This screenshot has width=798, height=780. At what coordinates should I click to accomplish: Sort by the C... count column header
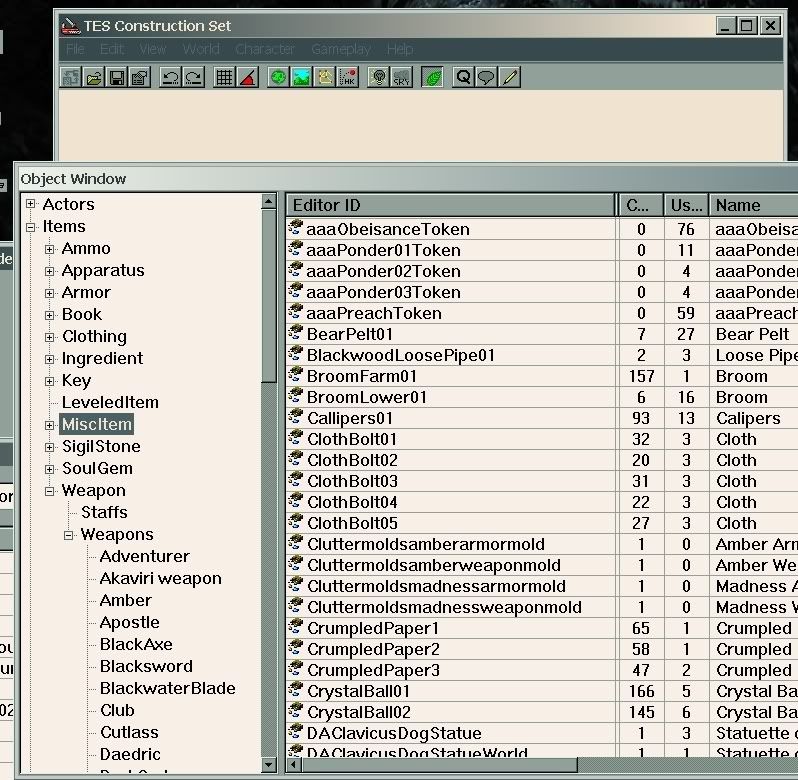[641, 205]
